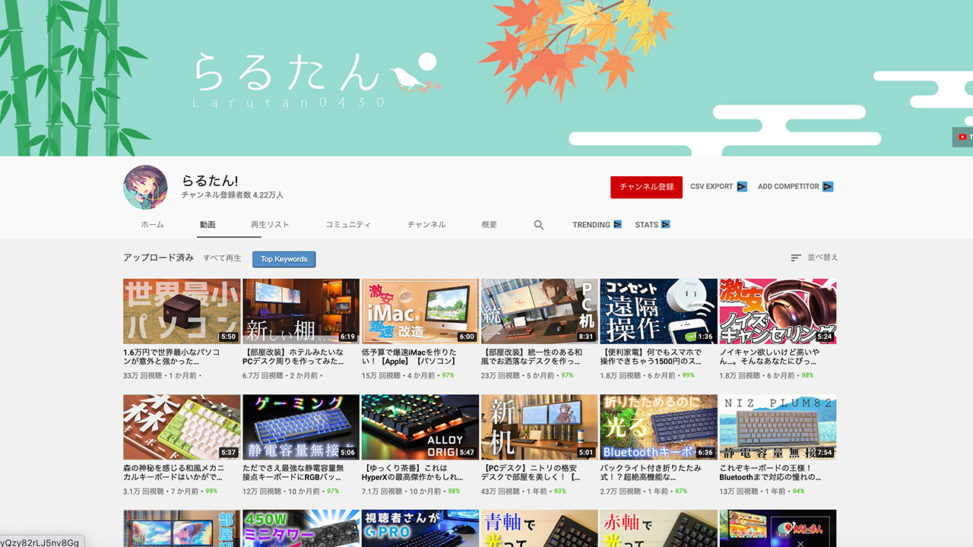Click title 1.6万円で世界最小なパソコンが意外と強かった
This screenshot has width=973, height=547.
click(171, 356)
